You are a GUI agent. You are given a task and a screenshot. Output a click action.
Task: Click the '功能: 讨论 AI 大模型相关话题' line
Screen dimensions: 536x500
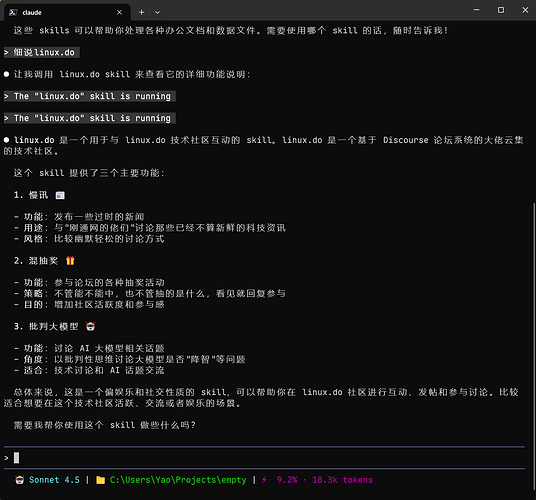tap(89, 348)
